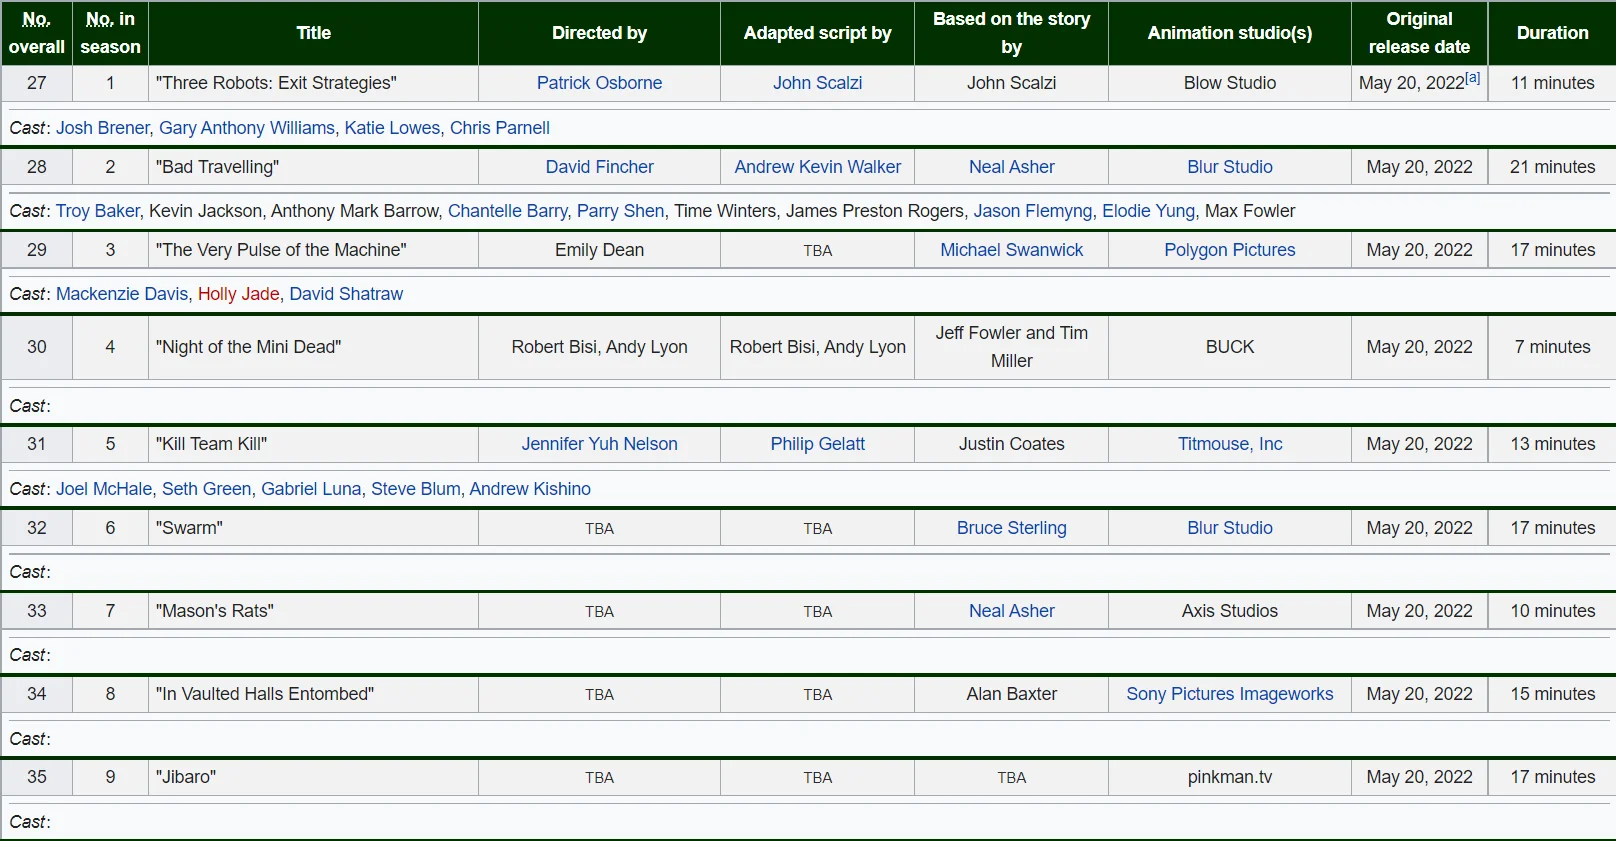Image resolution: width=1616 pixels, height=841 pixels.
Task: Follow the David Fincher link
Action: point(599,167)
